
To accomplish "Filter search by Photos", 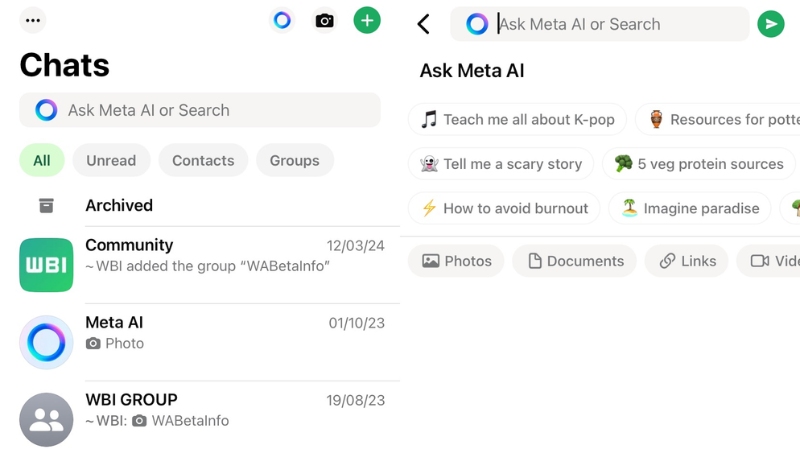I will point(456,261).
